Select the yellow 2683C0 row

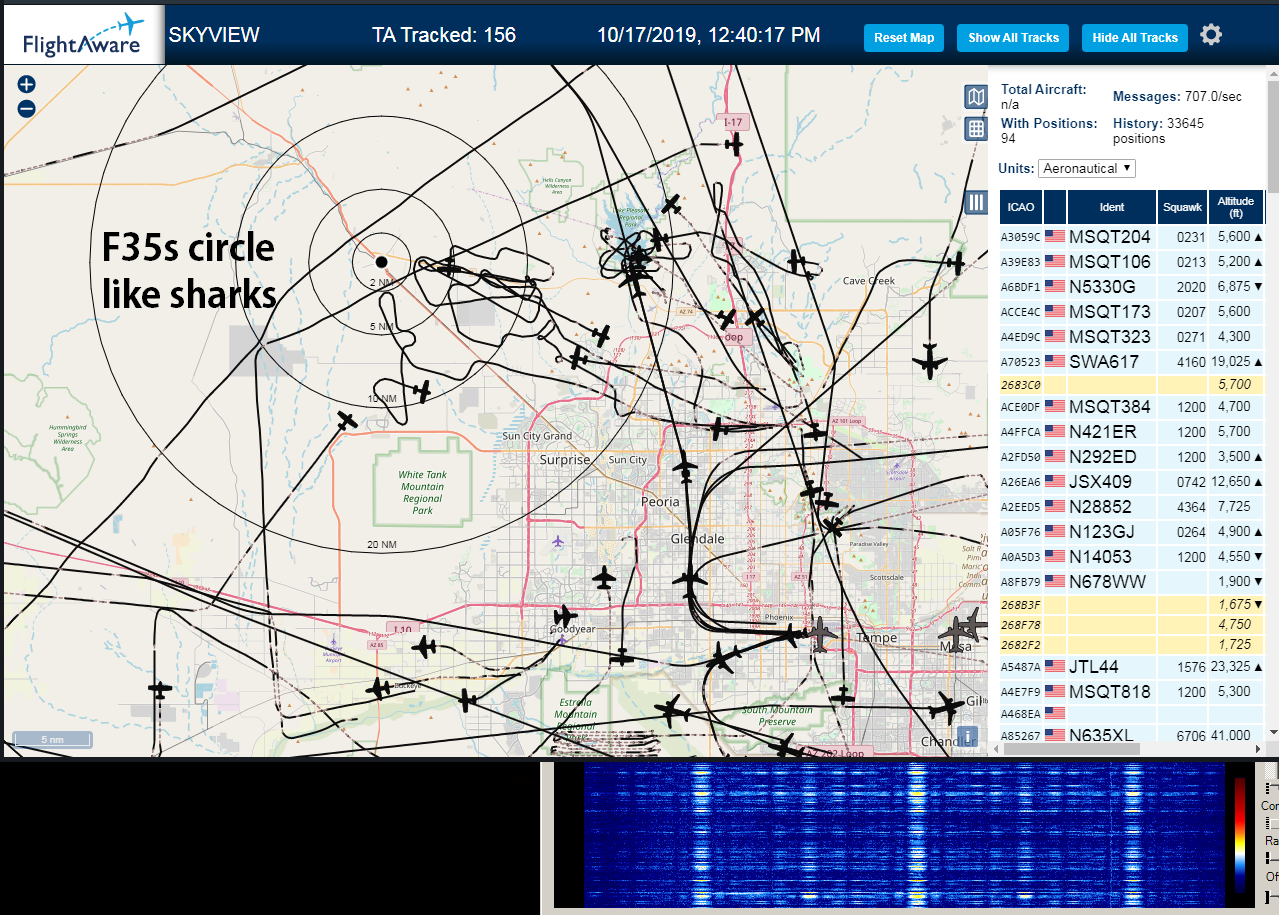tap(1132, 384)
